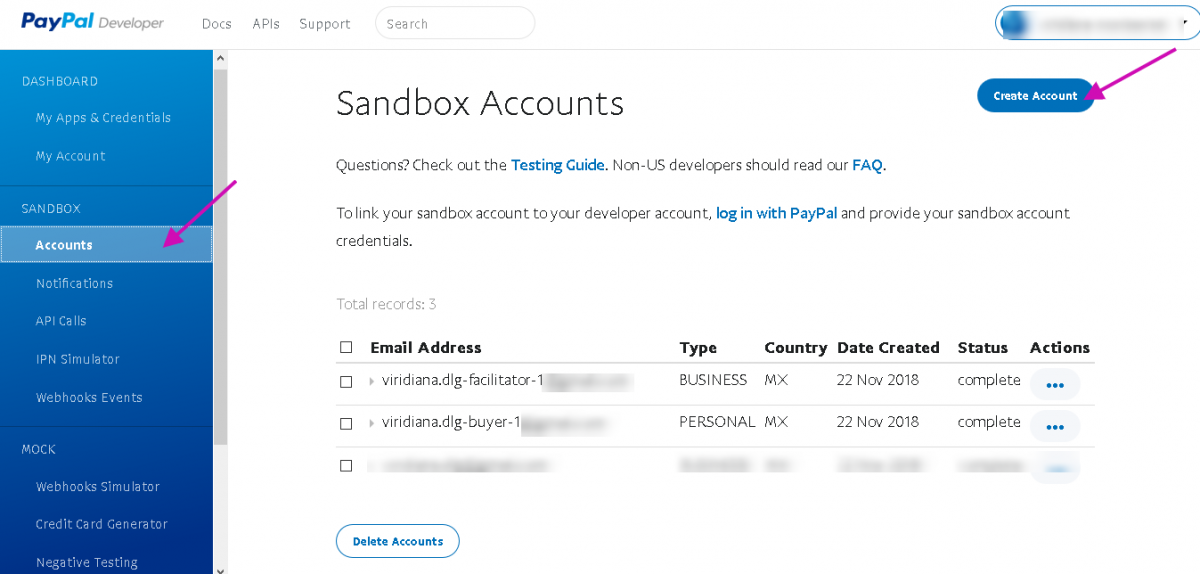1200x574 pixels.
Task: Click into the Search field
Action: (x=455, y=23)
